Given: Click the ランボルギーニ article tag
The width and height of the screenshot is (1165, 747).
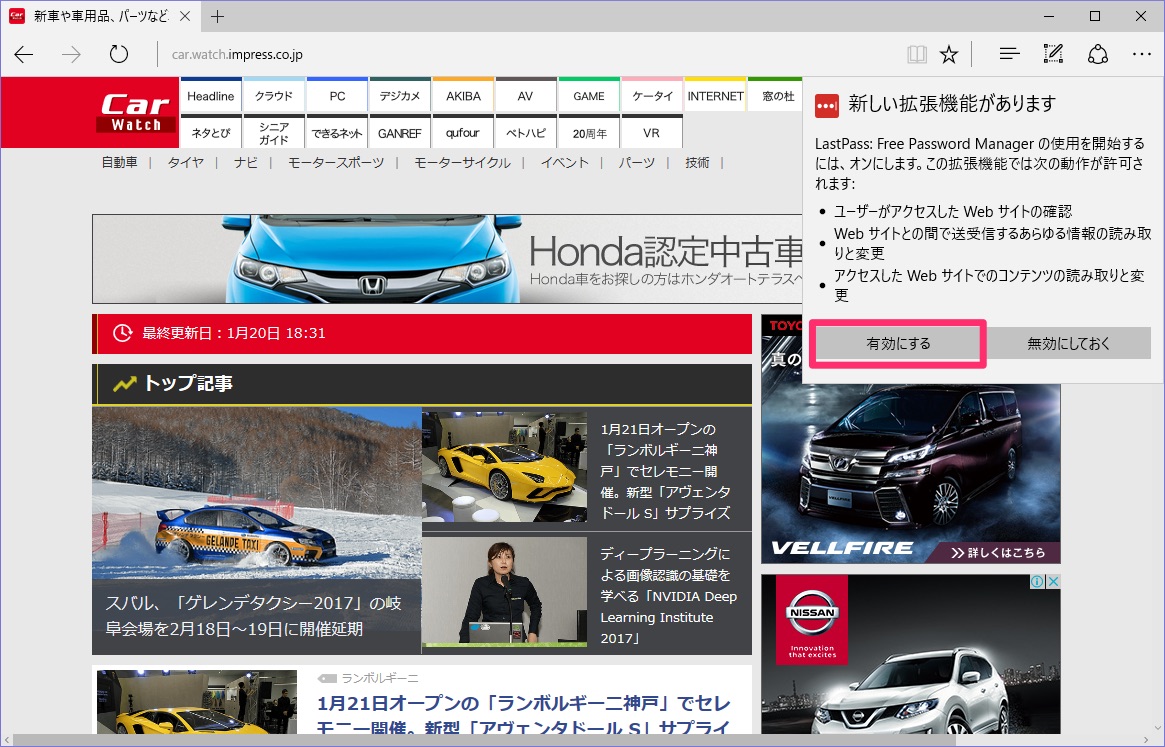Looking at the screenshot, I should (380, 678).
